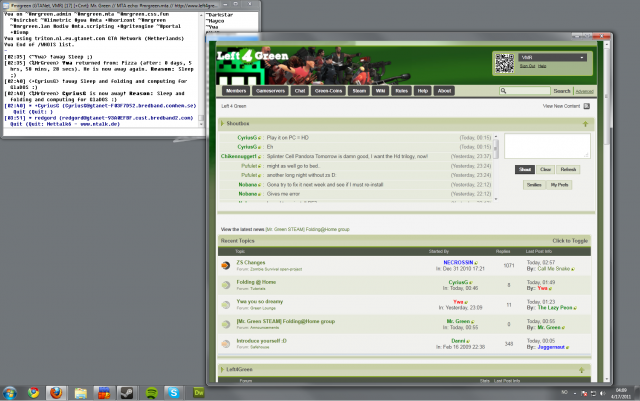Open the Windows Start menu
Image resolution: width=640 pixels, height=401 pixels.
10,393
